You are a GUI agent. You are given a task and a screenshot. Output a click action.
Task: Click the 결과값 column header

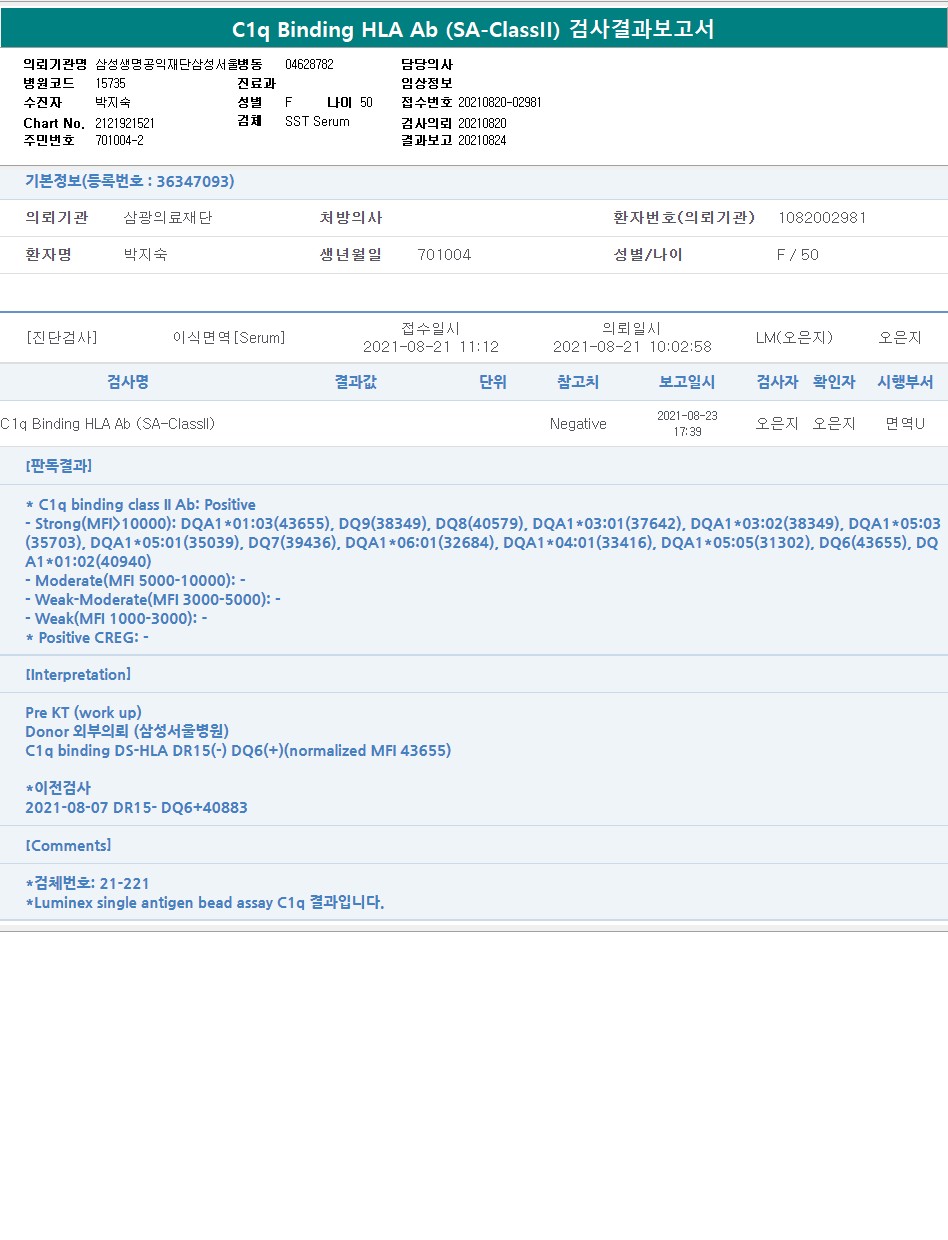point(356,382)
